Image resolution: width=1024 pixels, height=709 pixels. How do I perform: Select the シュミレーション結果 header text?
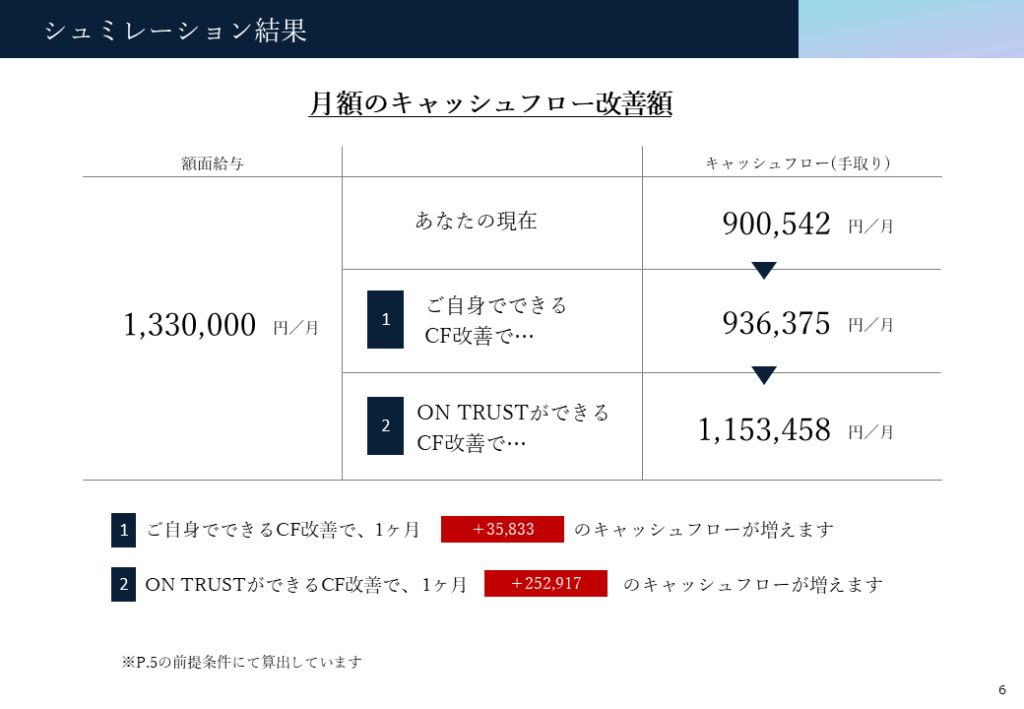176,30
